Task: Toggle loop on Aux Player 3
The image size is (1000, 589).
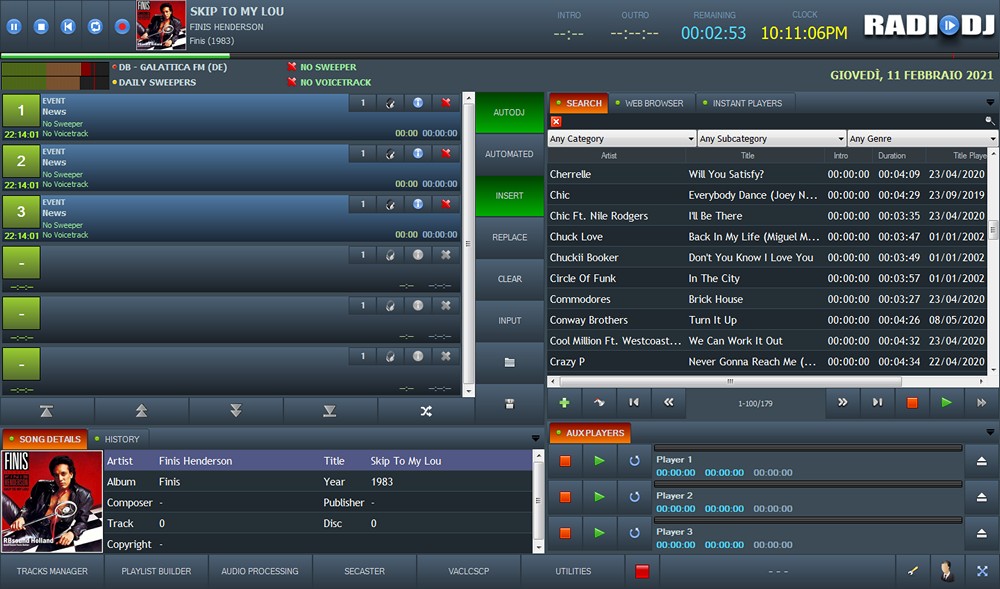Action: coord(634,533)
